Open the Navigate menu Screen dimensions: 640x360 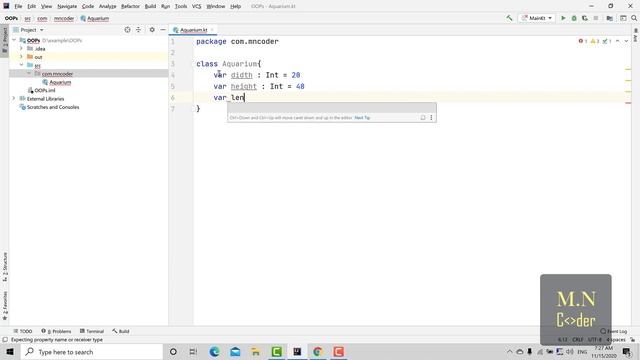click(x=67, y=6)
